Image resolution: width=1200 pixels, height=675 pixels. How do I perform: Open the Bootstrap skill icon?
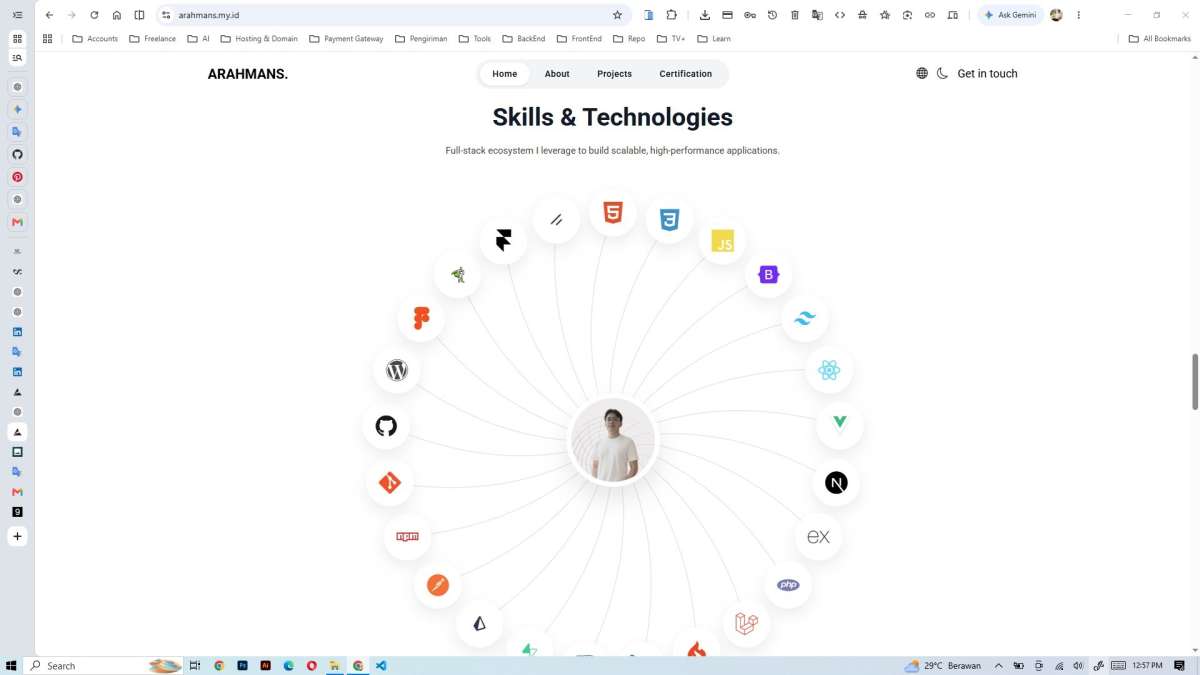[x=769, y=275]
